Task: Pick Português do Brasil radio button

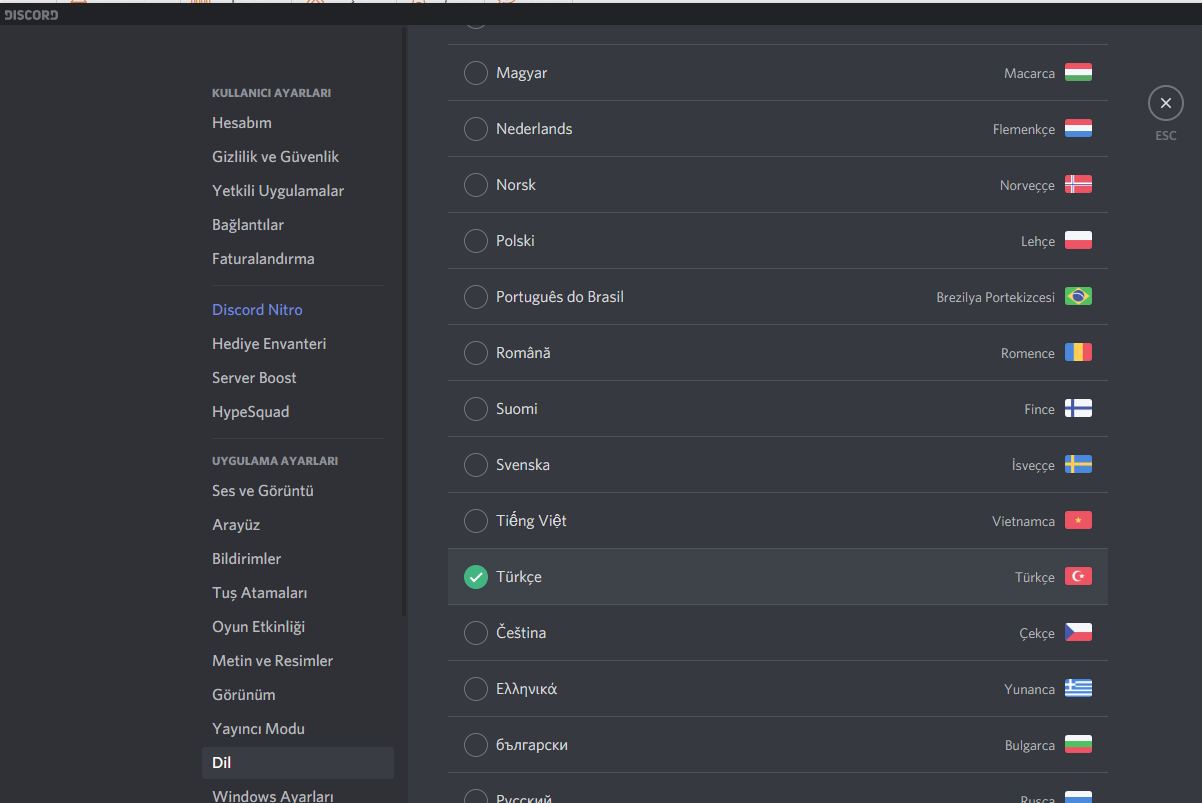Action: [x=476, y=297]
